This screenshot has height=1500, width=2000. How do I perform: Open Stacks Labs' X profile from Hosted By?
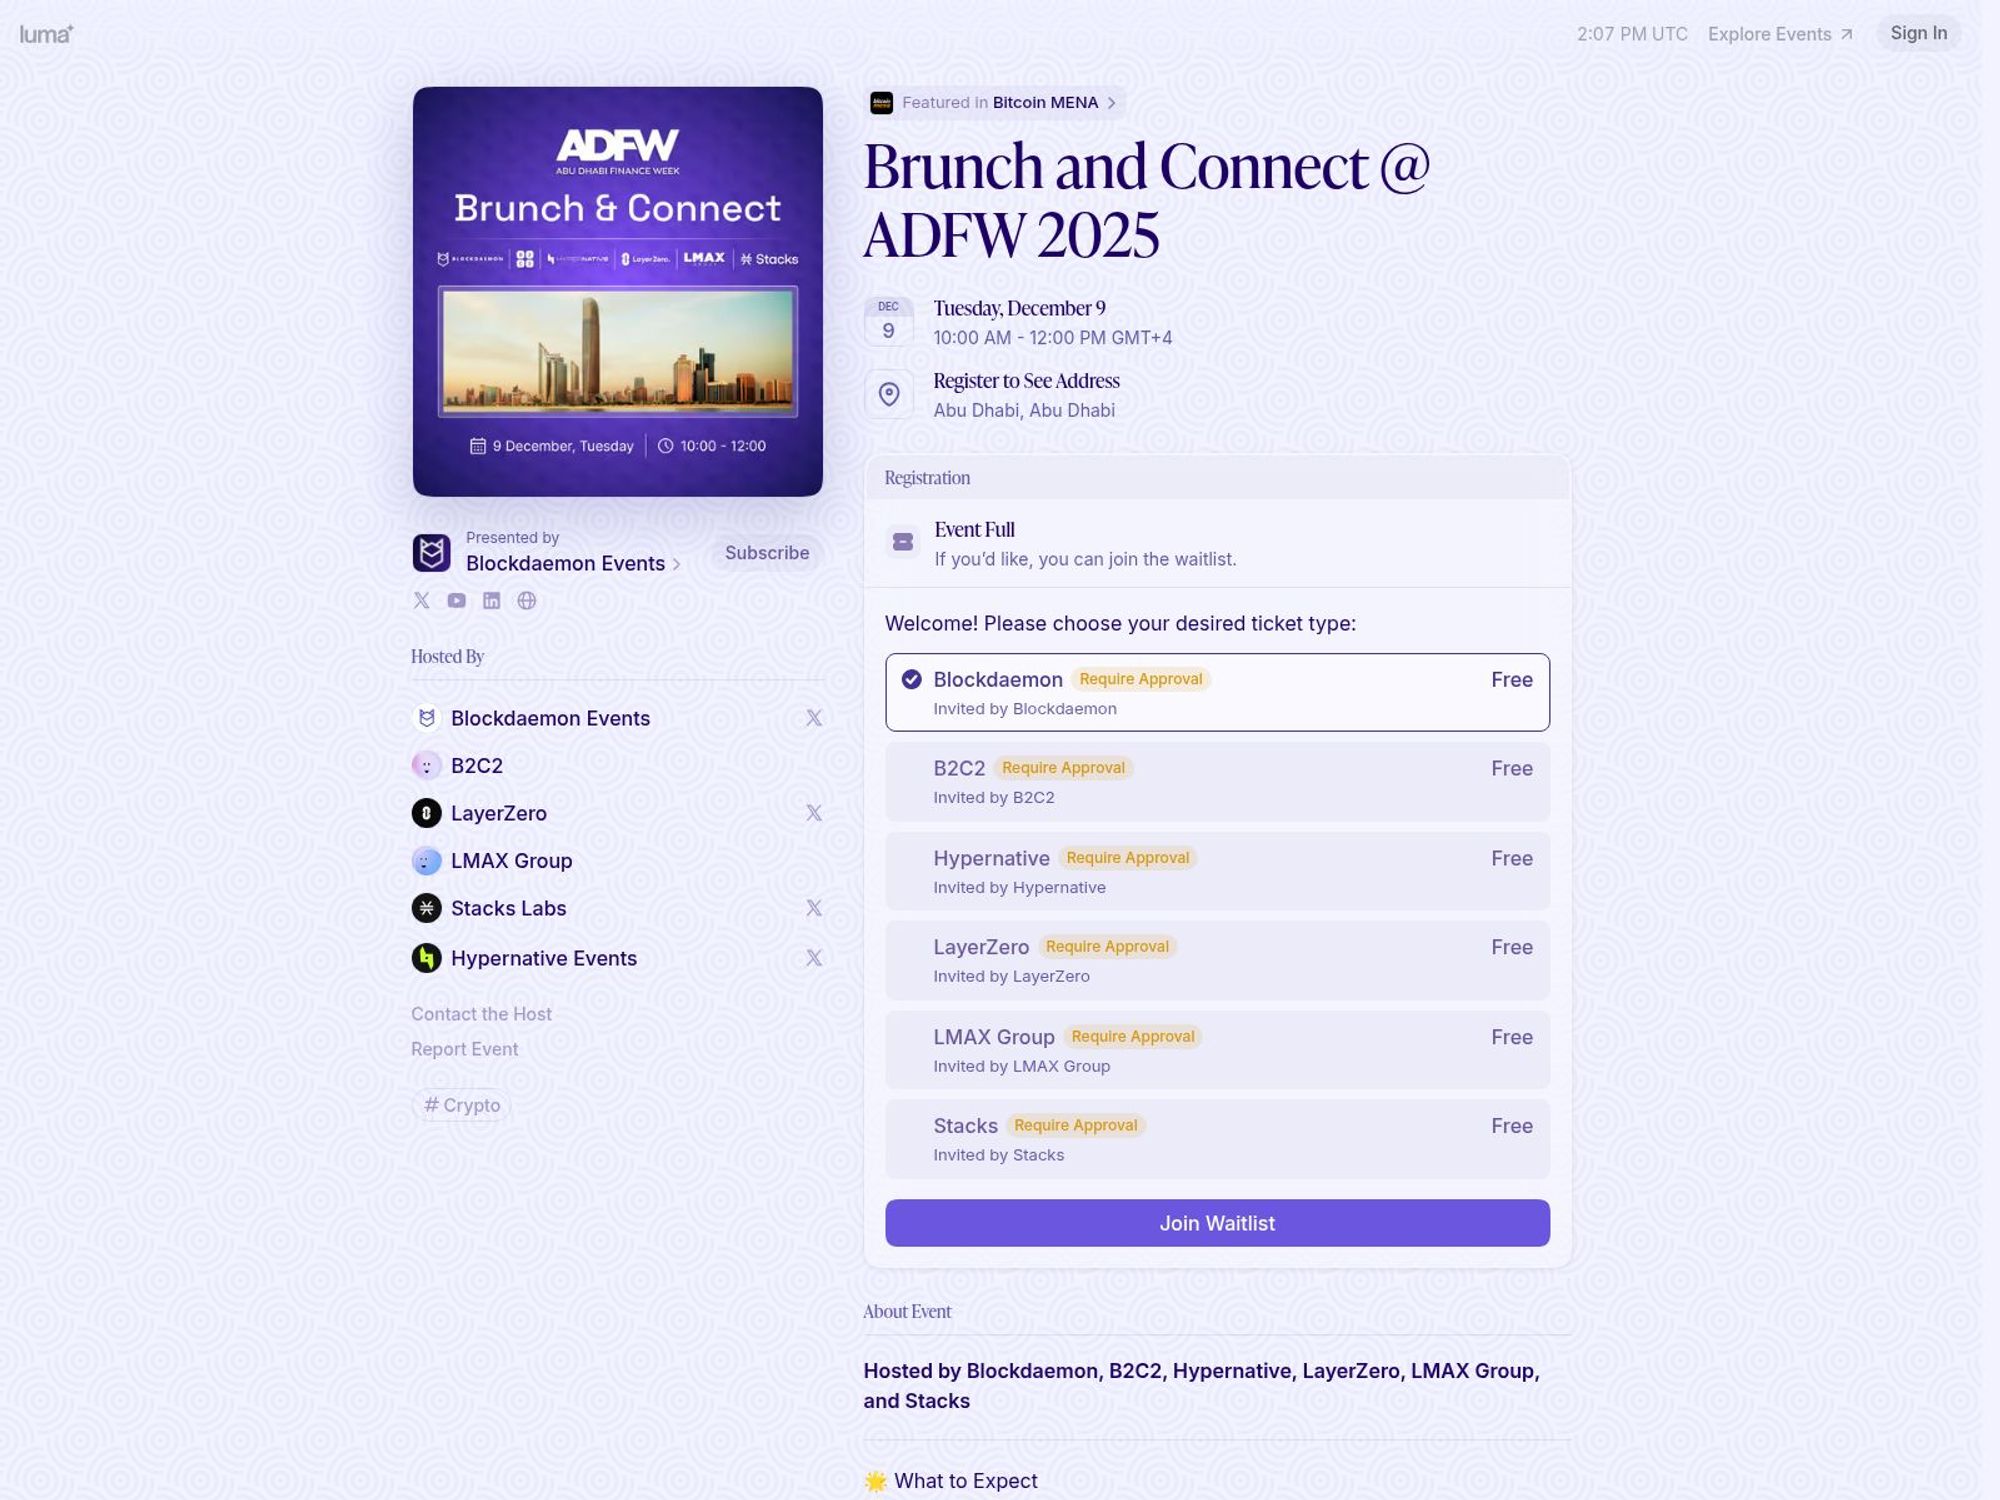pos(816,907)
